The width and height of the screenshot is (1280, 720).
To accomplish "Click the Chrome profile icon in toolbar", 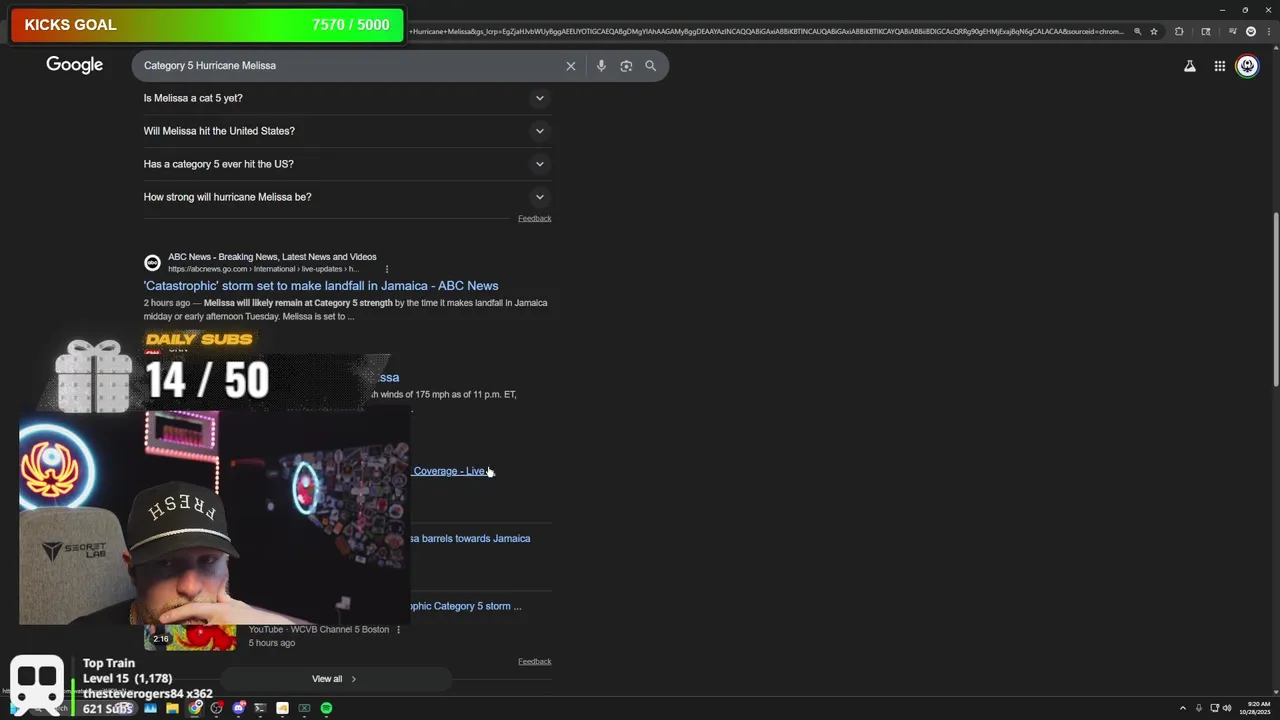I will pyautogui.click(x=1251, y=31).
